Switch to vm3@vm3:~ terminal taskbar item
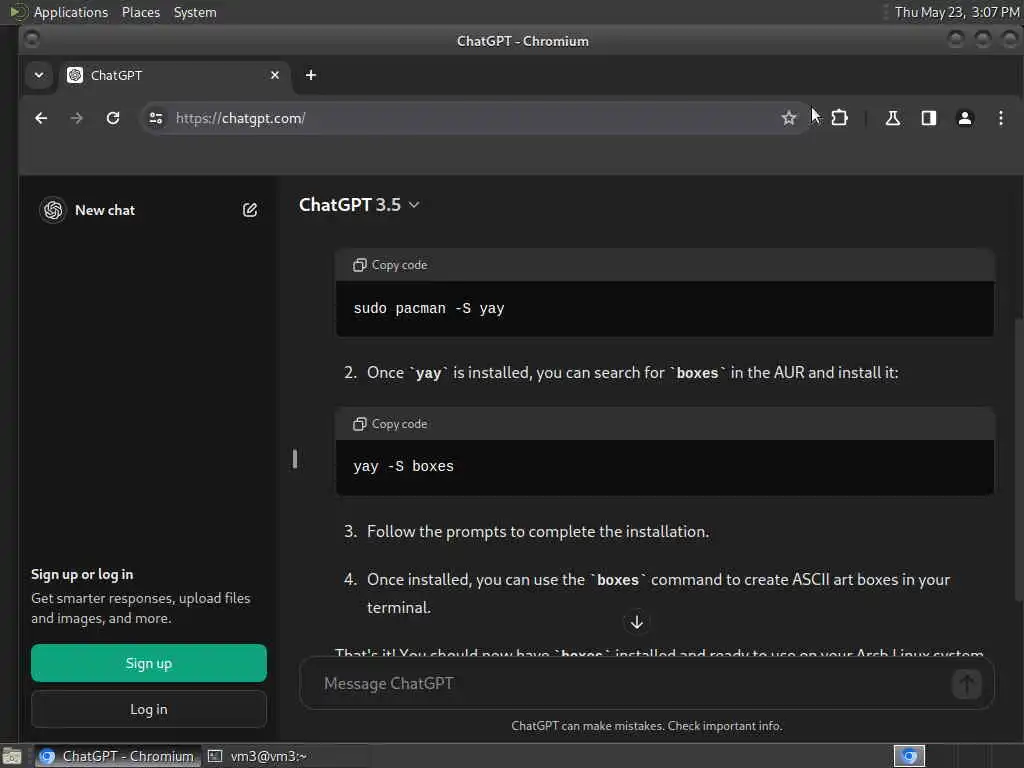This screenshot has height=768, width=1024. tap(258, 756)
